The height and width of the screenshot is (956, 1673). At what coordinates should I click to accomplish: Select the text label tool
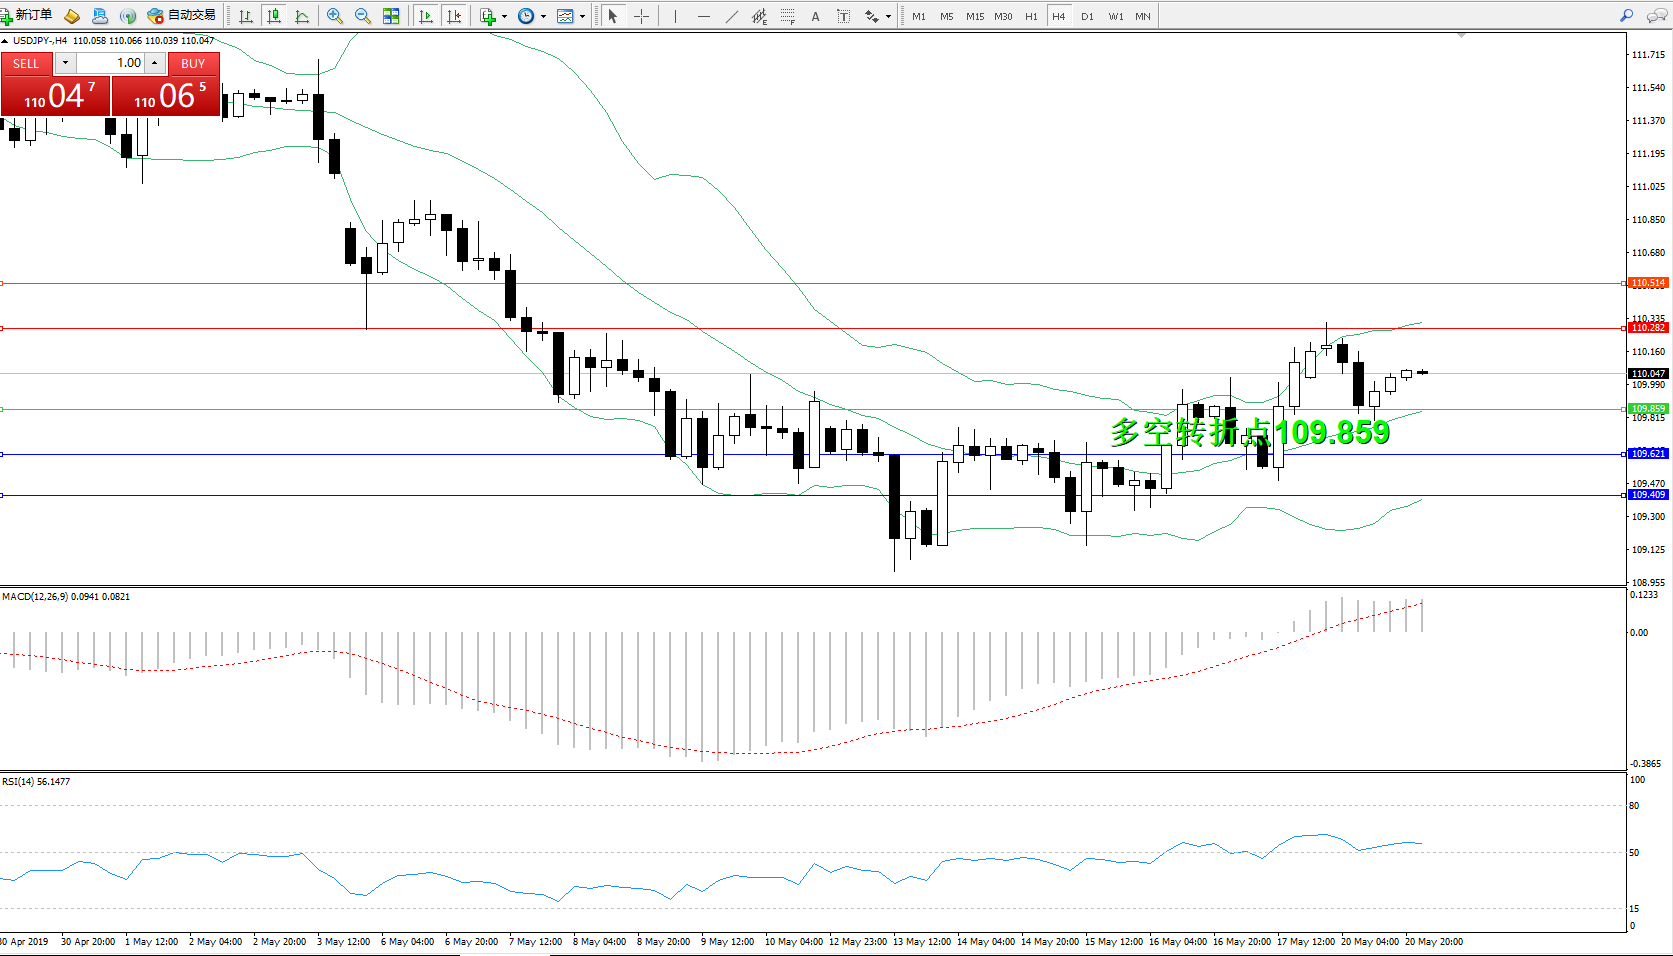[816, 16]
